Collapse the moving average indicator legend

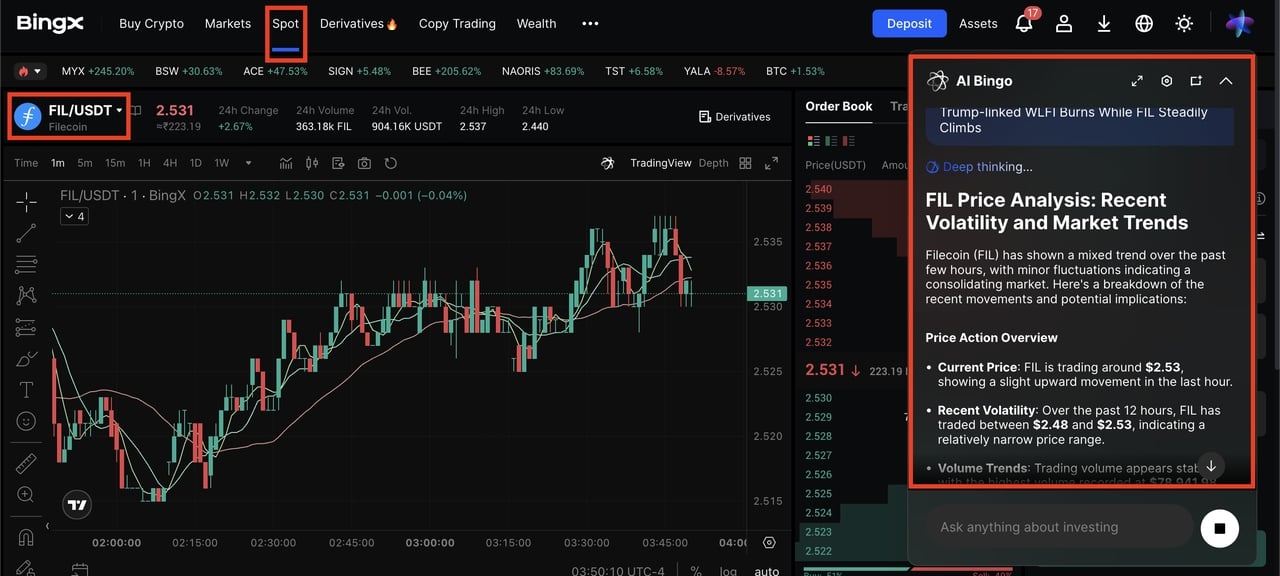tap(74, 216)
